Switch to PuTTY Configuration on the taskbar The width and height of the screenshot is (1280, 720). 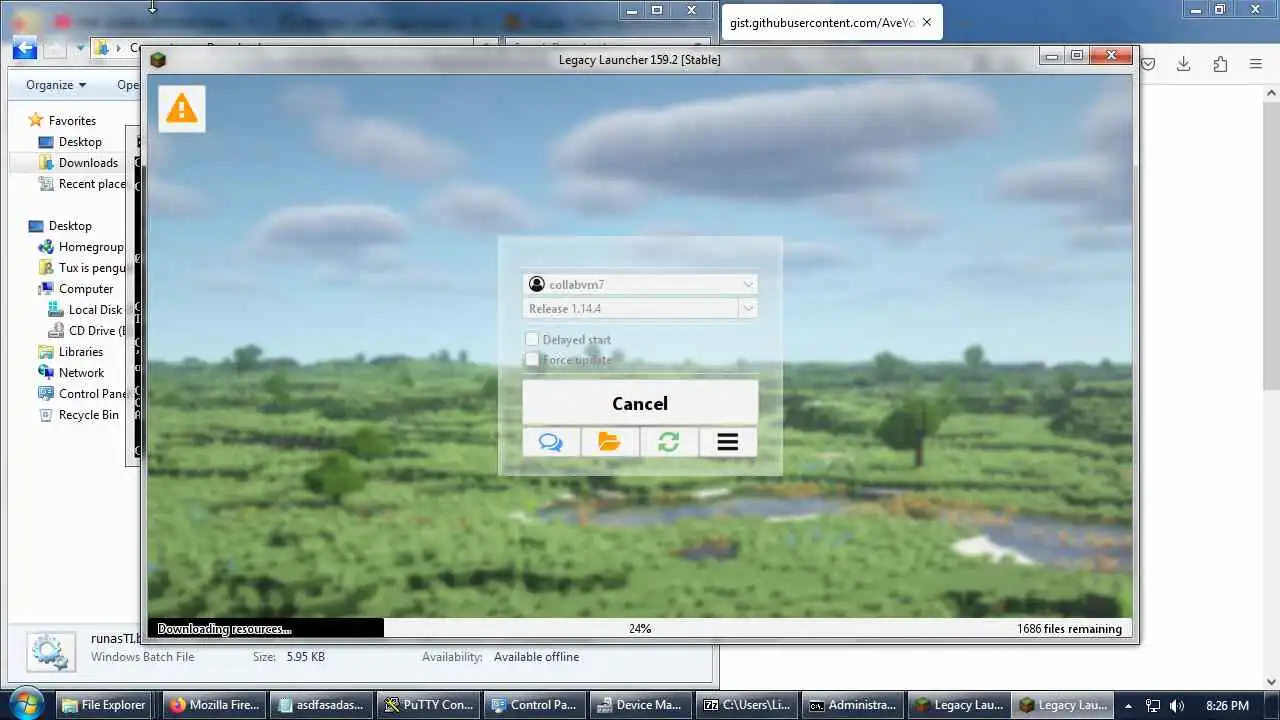(428, 705)
